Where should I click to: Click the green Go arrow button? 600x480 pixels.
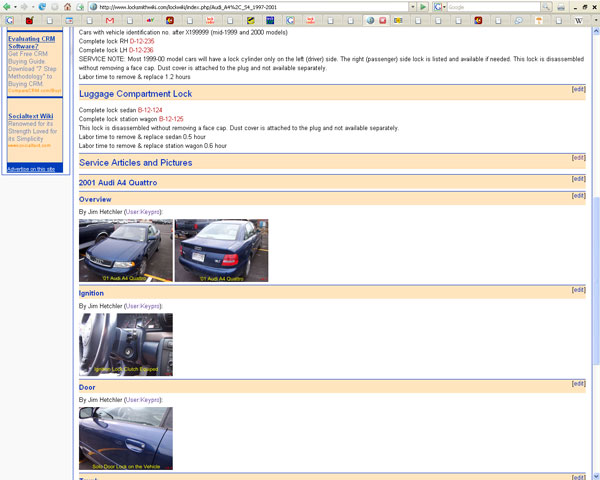point(424,6)
